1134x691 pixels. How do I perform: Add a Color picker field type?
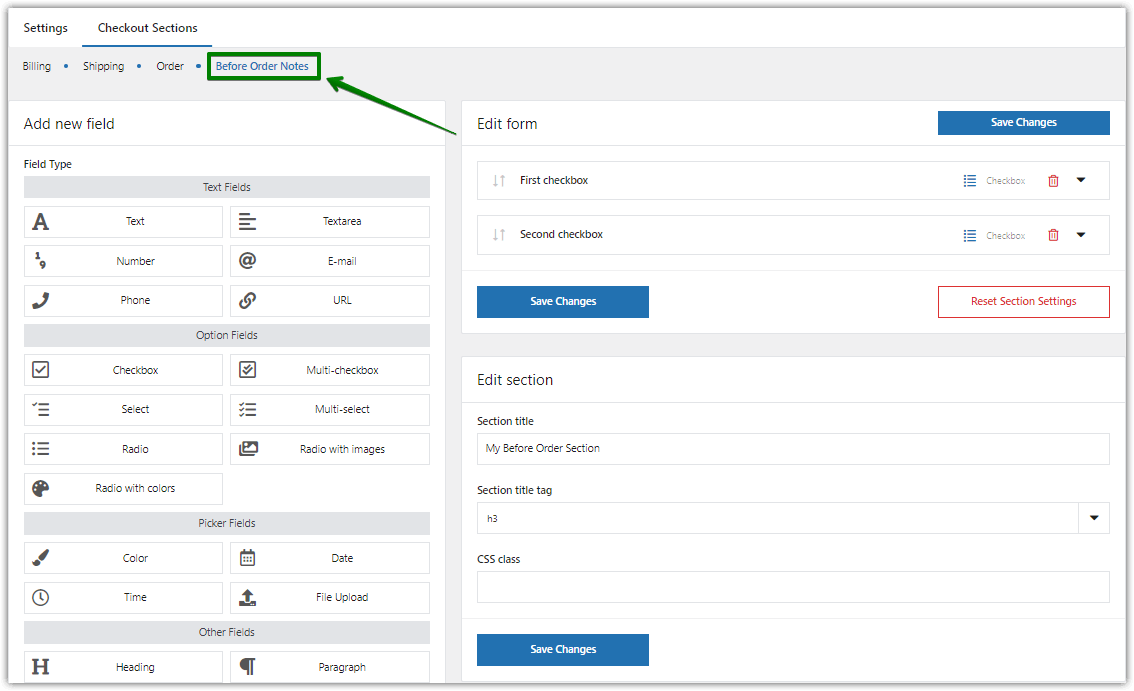point(123,558)
